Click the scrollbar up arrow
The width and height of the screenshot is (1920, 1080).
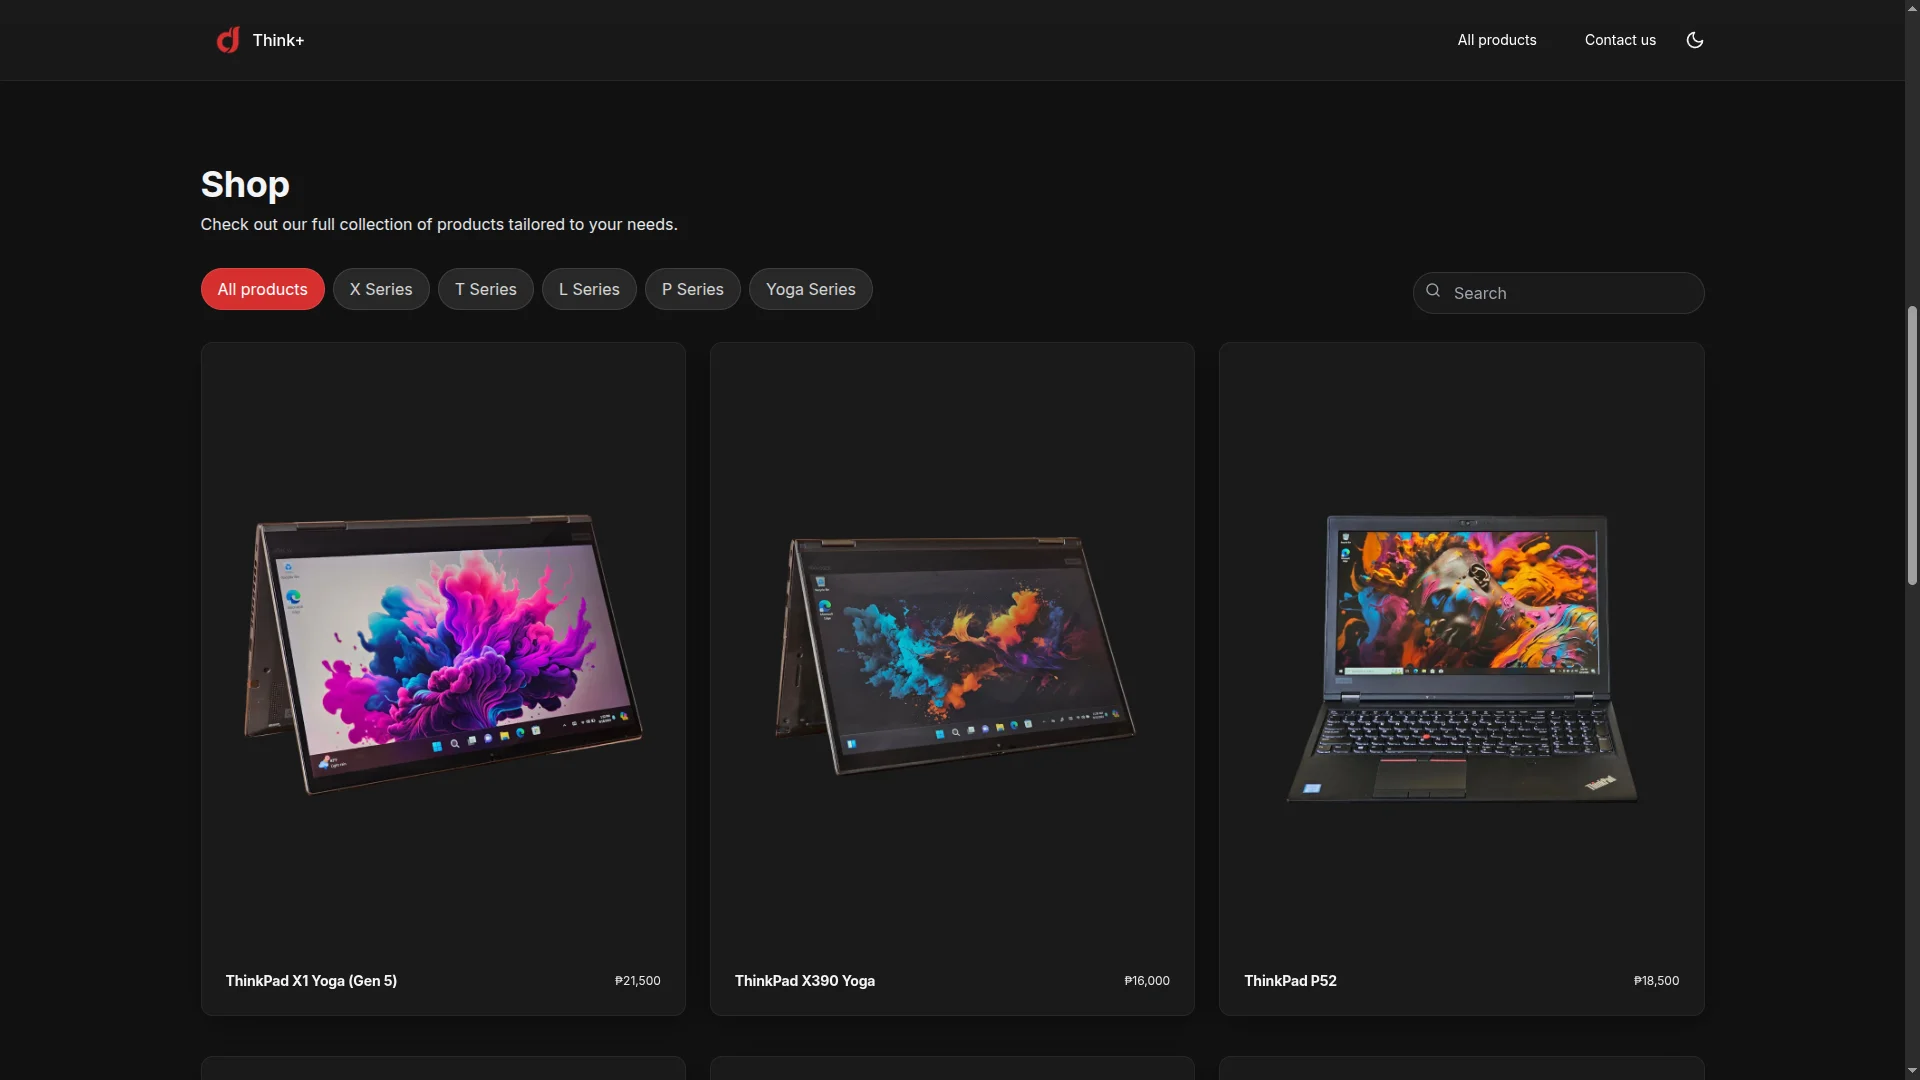(1912, 8)
